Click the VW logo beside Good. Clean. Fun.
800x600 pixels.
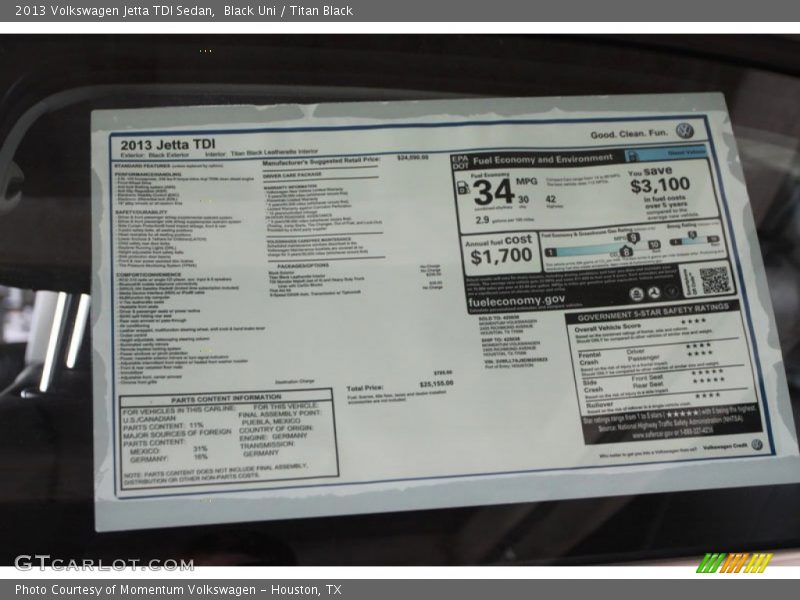coord(685,131)
